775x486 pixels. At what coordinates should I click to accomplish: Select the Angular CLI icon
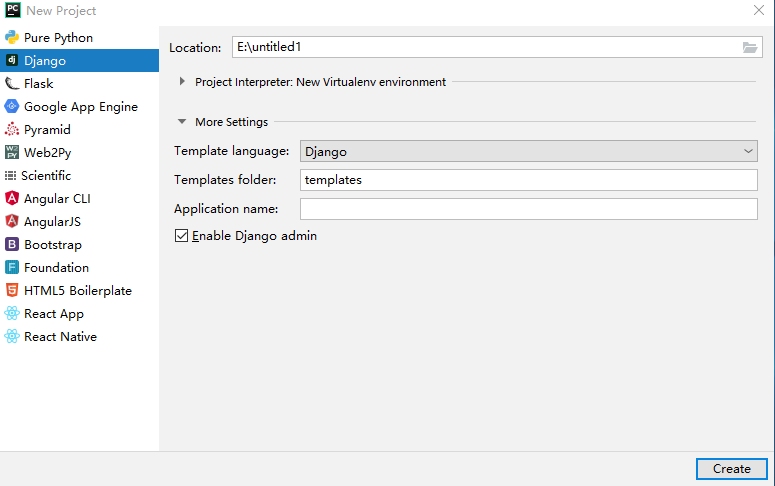coord(12,198)
